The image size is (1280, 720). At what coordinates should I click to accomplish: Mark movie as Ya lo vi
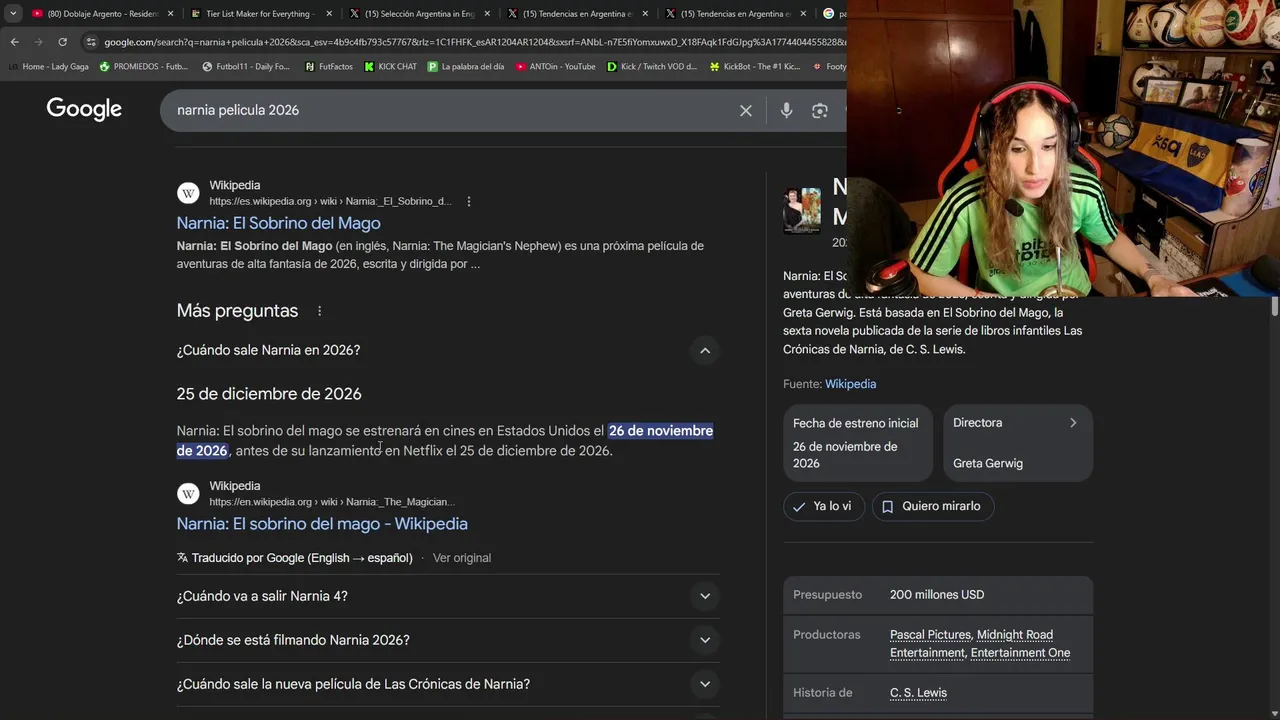(x=822, y=506)
